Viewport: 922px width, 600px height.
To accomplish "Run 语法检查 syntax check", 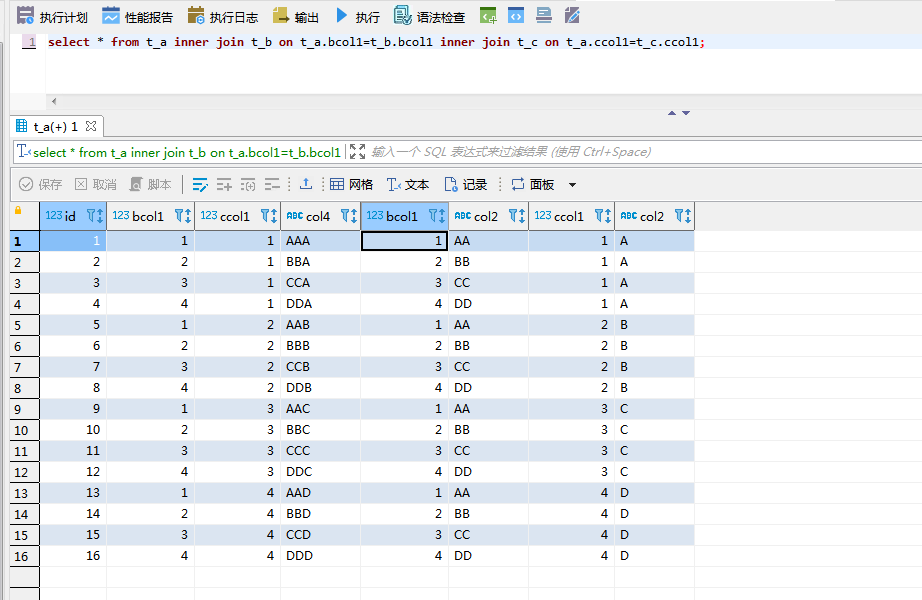I will coord(429,16).
